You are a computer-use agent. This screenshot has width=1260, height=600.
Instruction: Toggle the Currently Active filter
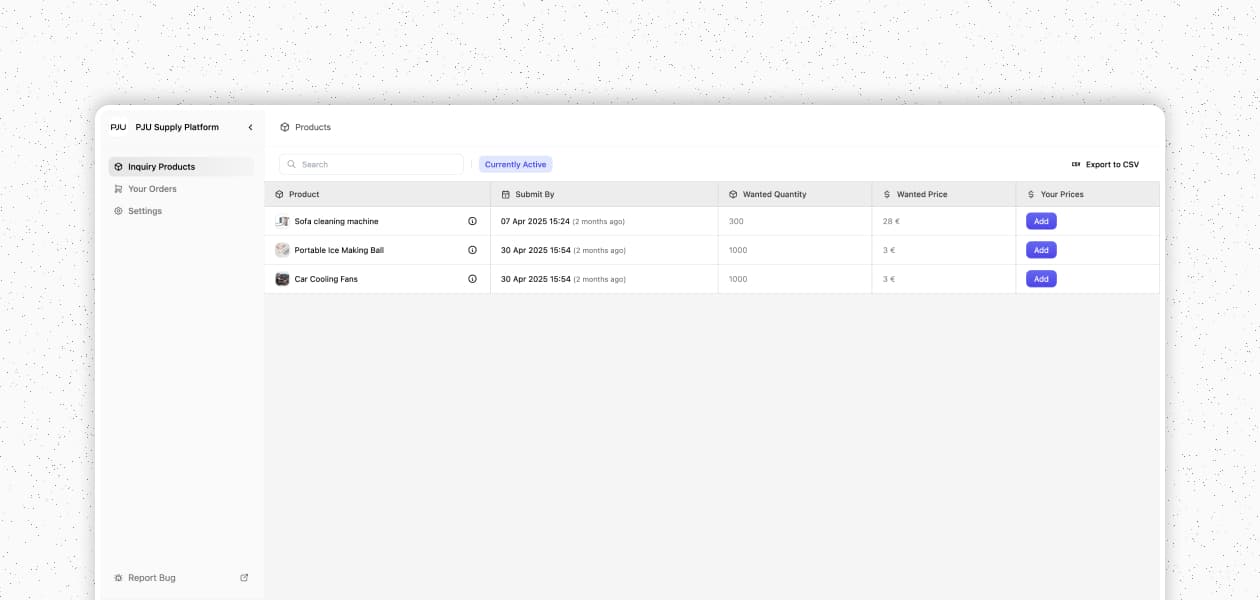click(515, 164)
